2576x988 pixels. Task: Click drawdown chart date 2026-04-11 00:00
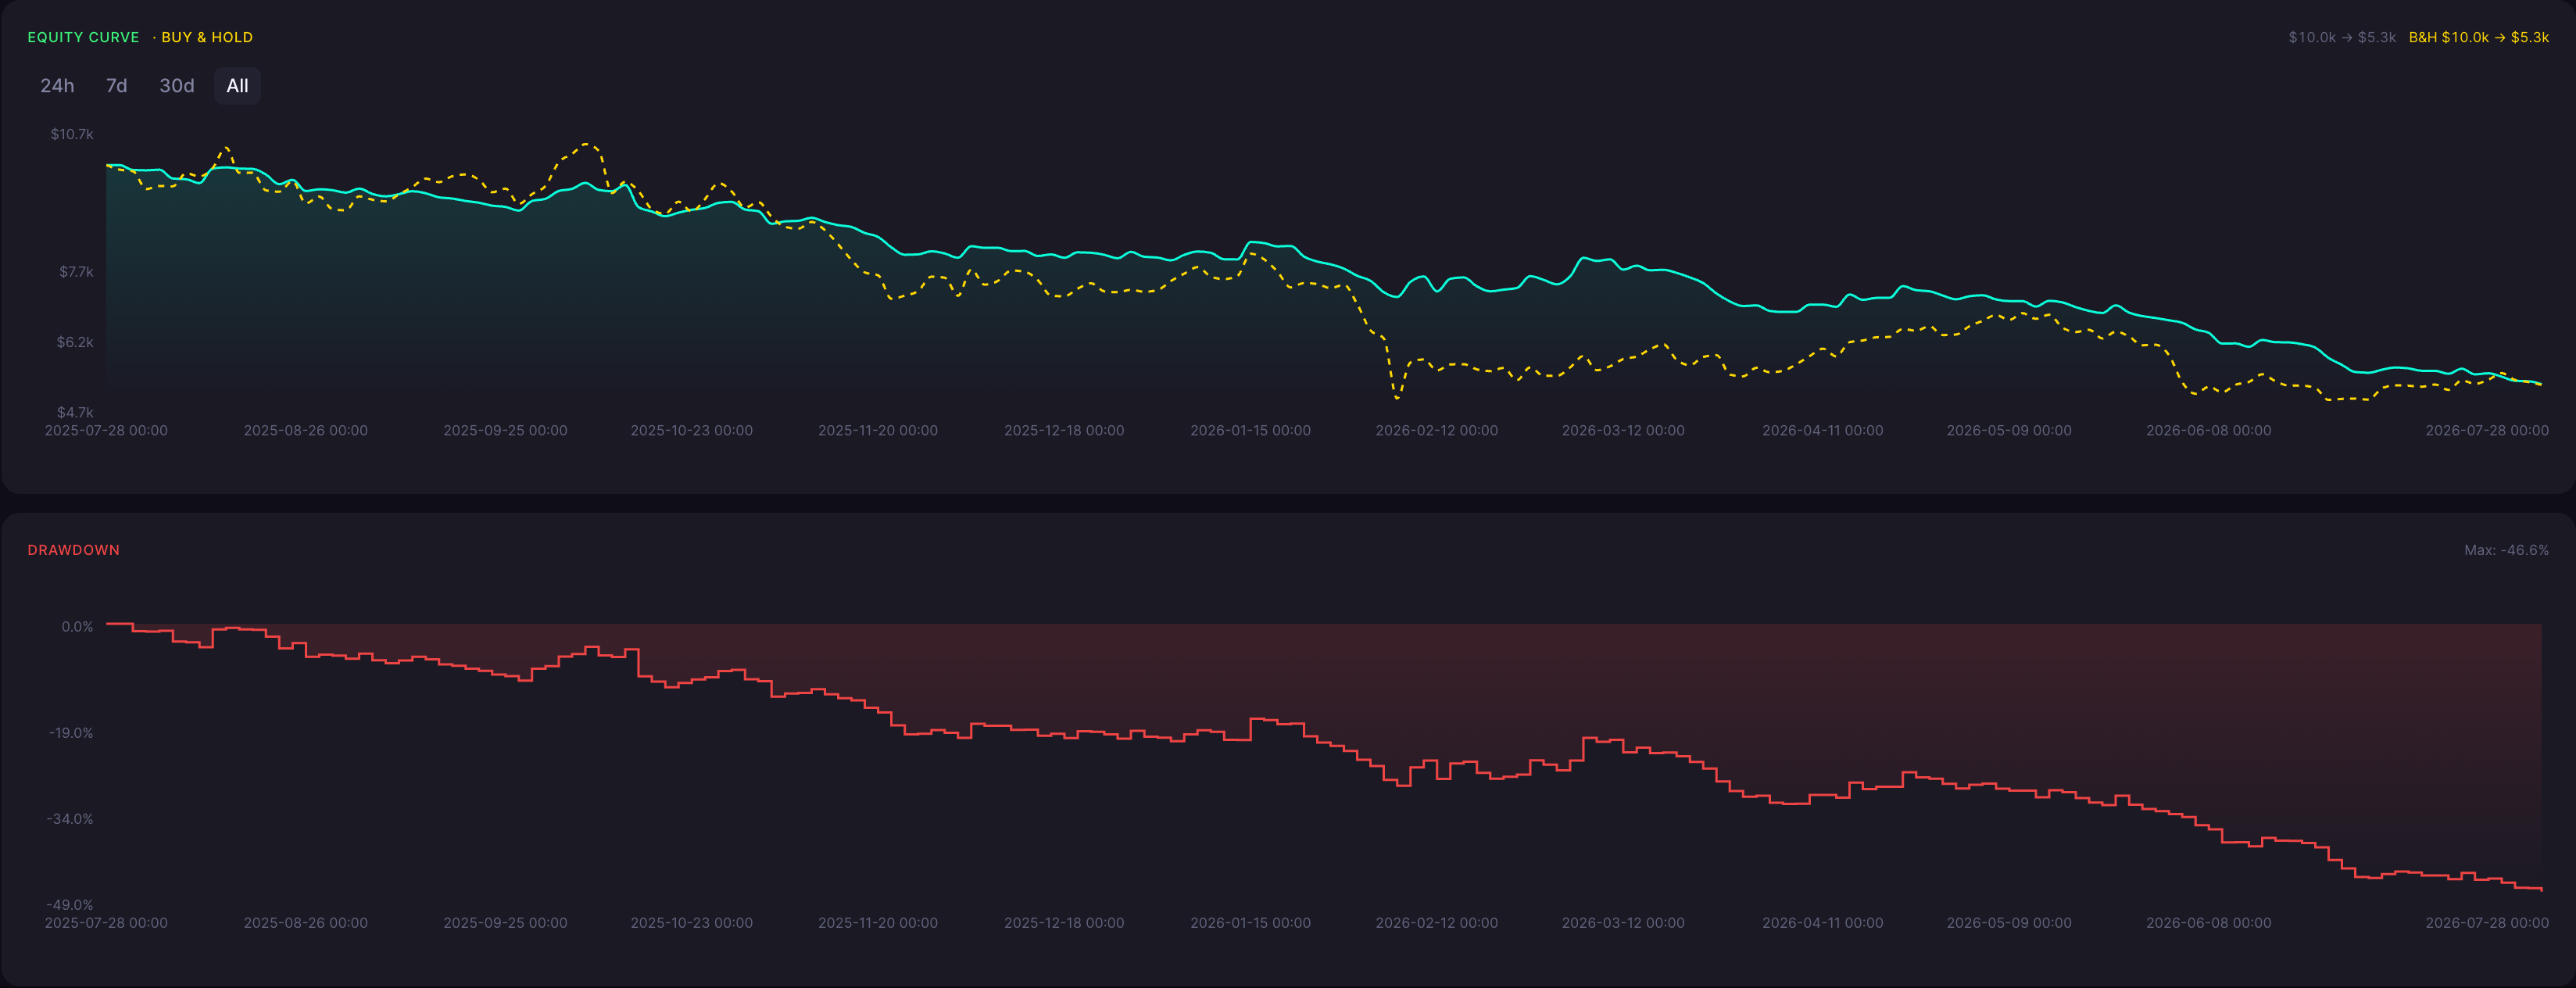[1822, 923]
